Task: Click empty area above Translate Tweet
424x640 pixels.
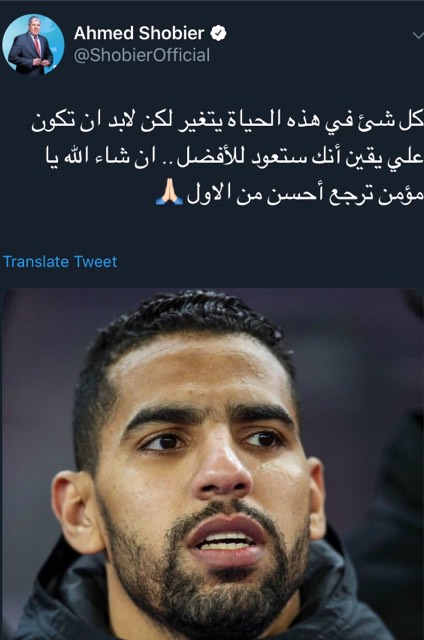Action: [212, 231]
